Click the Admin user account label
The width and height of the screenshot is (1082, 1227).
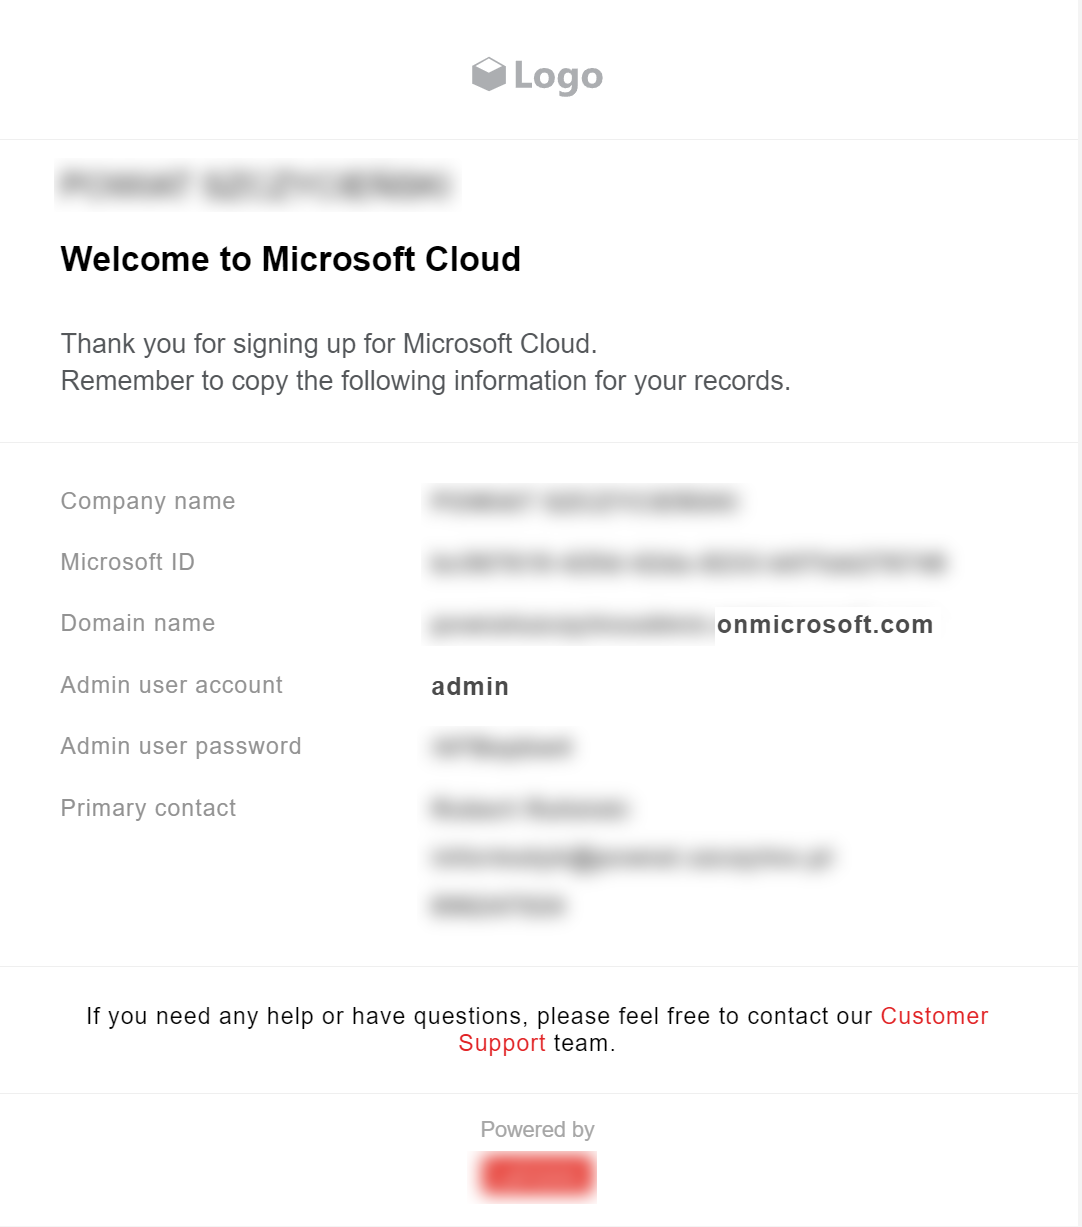tap(172, 685)
